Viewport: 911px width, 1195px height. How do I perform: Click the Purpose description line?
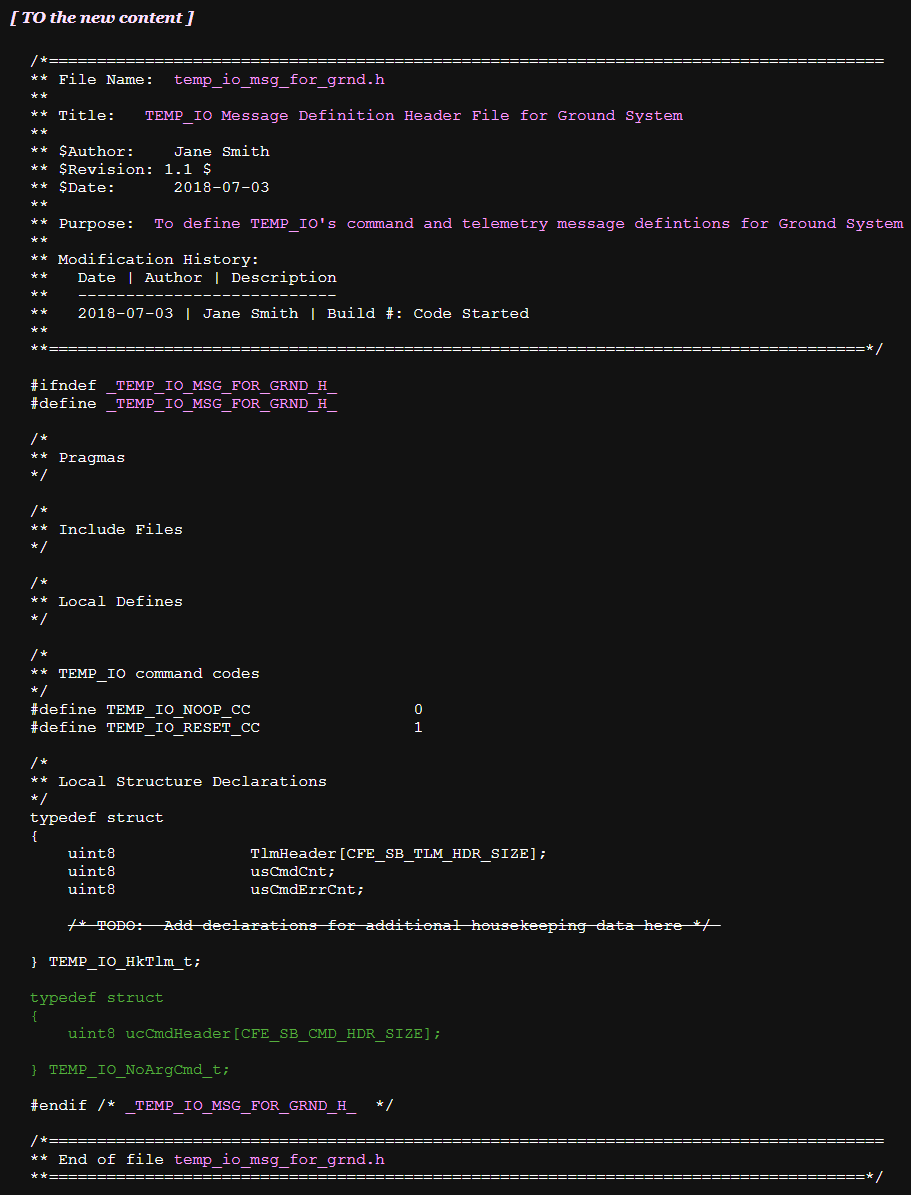pyautogui.click(x=528, y=223)
